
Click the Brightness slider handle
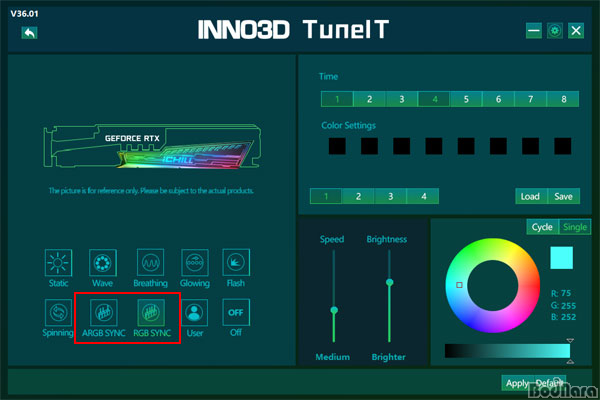pos(390,282)
